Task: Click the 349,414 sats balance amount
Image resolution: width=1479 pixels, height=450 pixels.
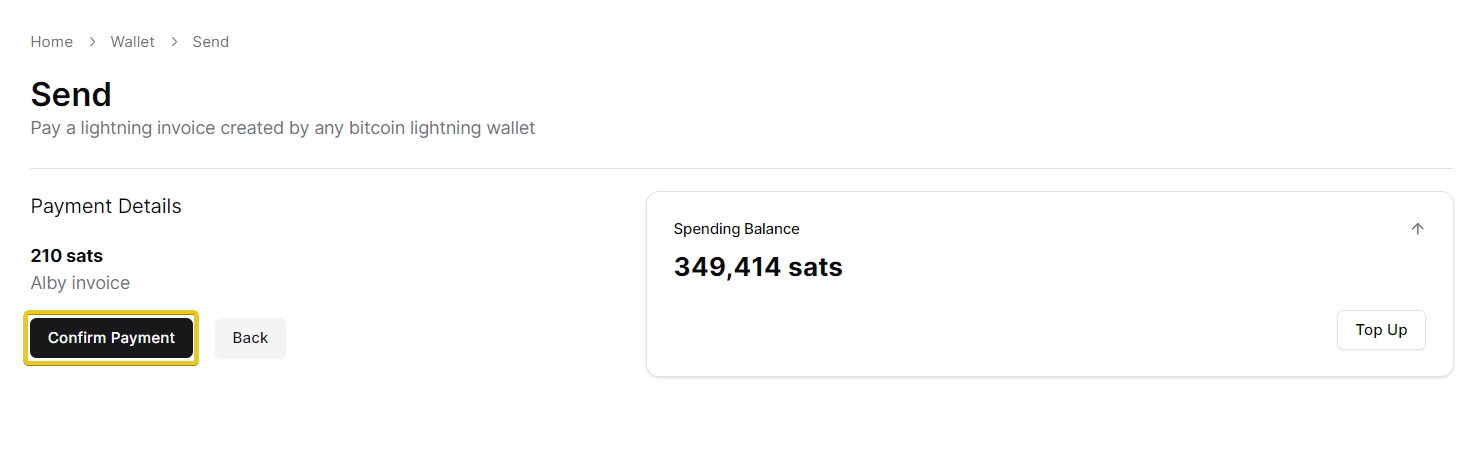Action: pos(758,267)
